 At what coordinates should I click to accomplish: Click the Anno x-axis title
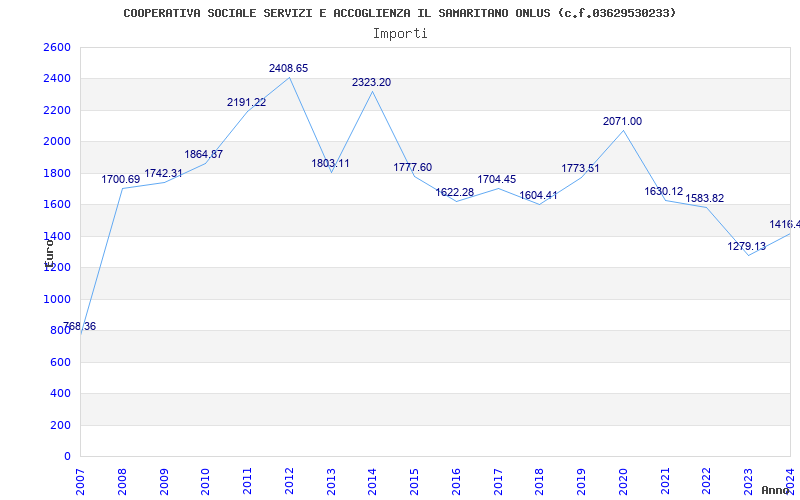coord(775,490)
